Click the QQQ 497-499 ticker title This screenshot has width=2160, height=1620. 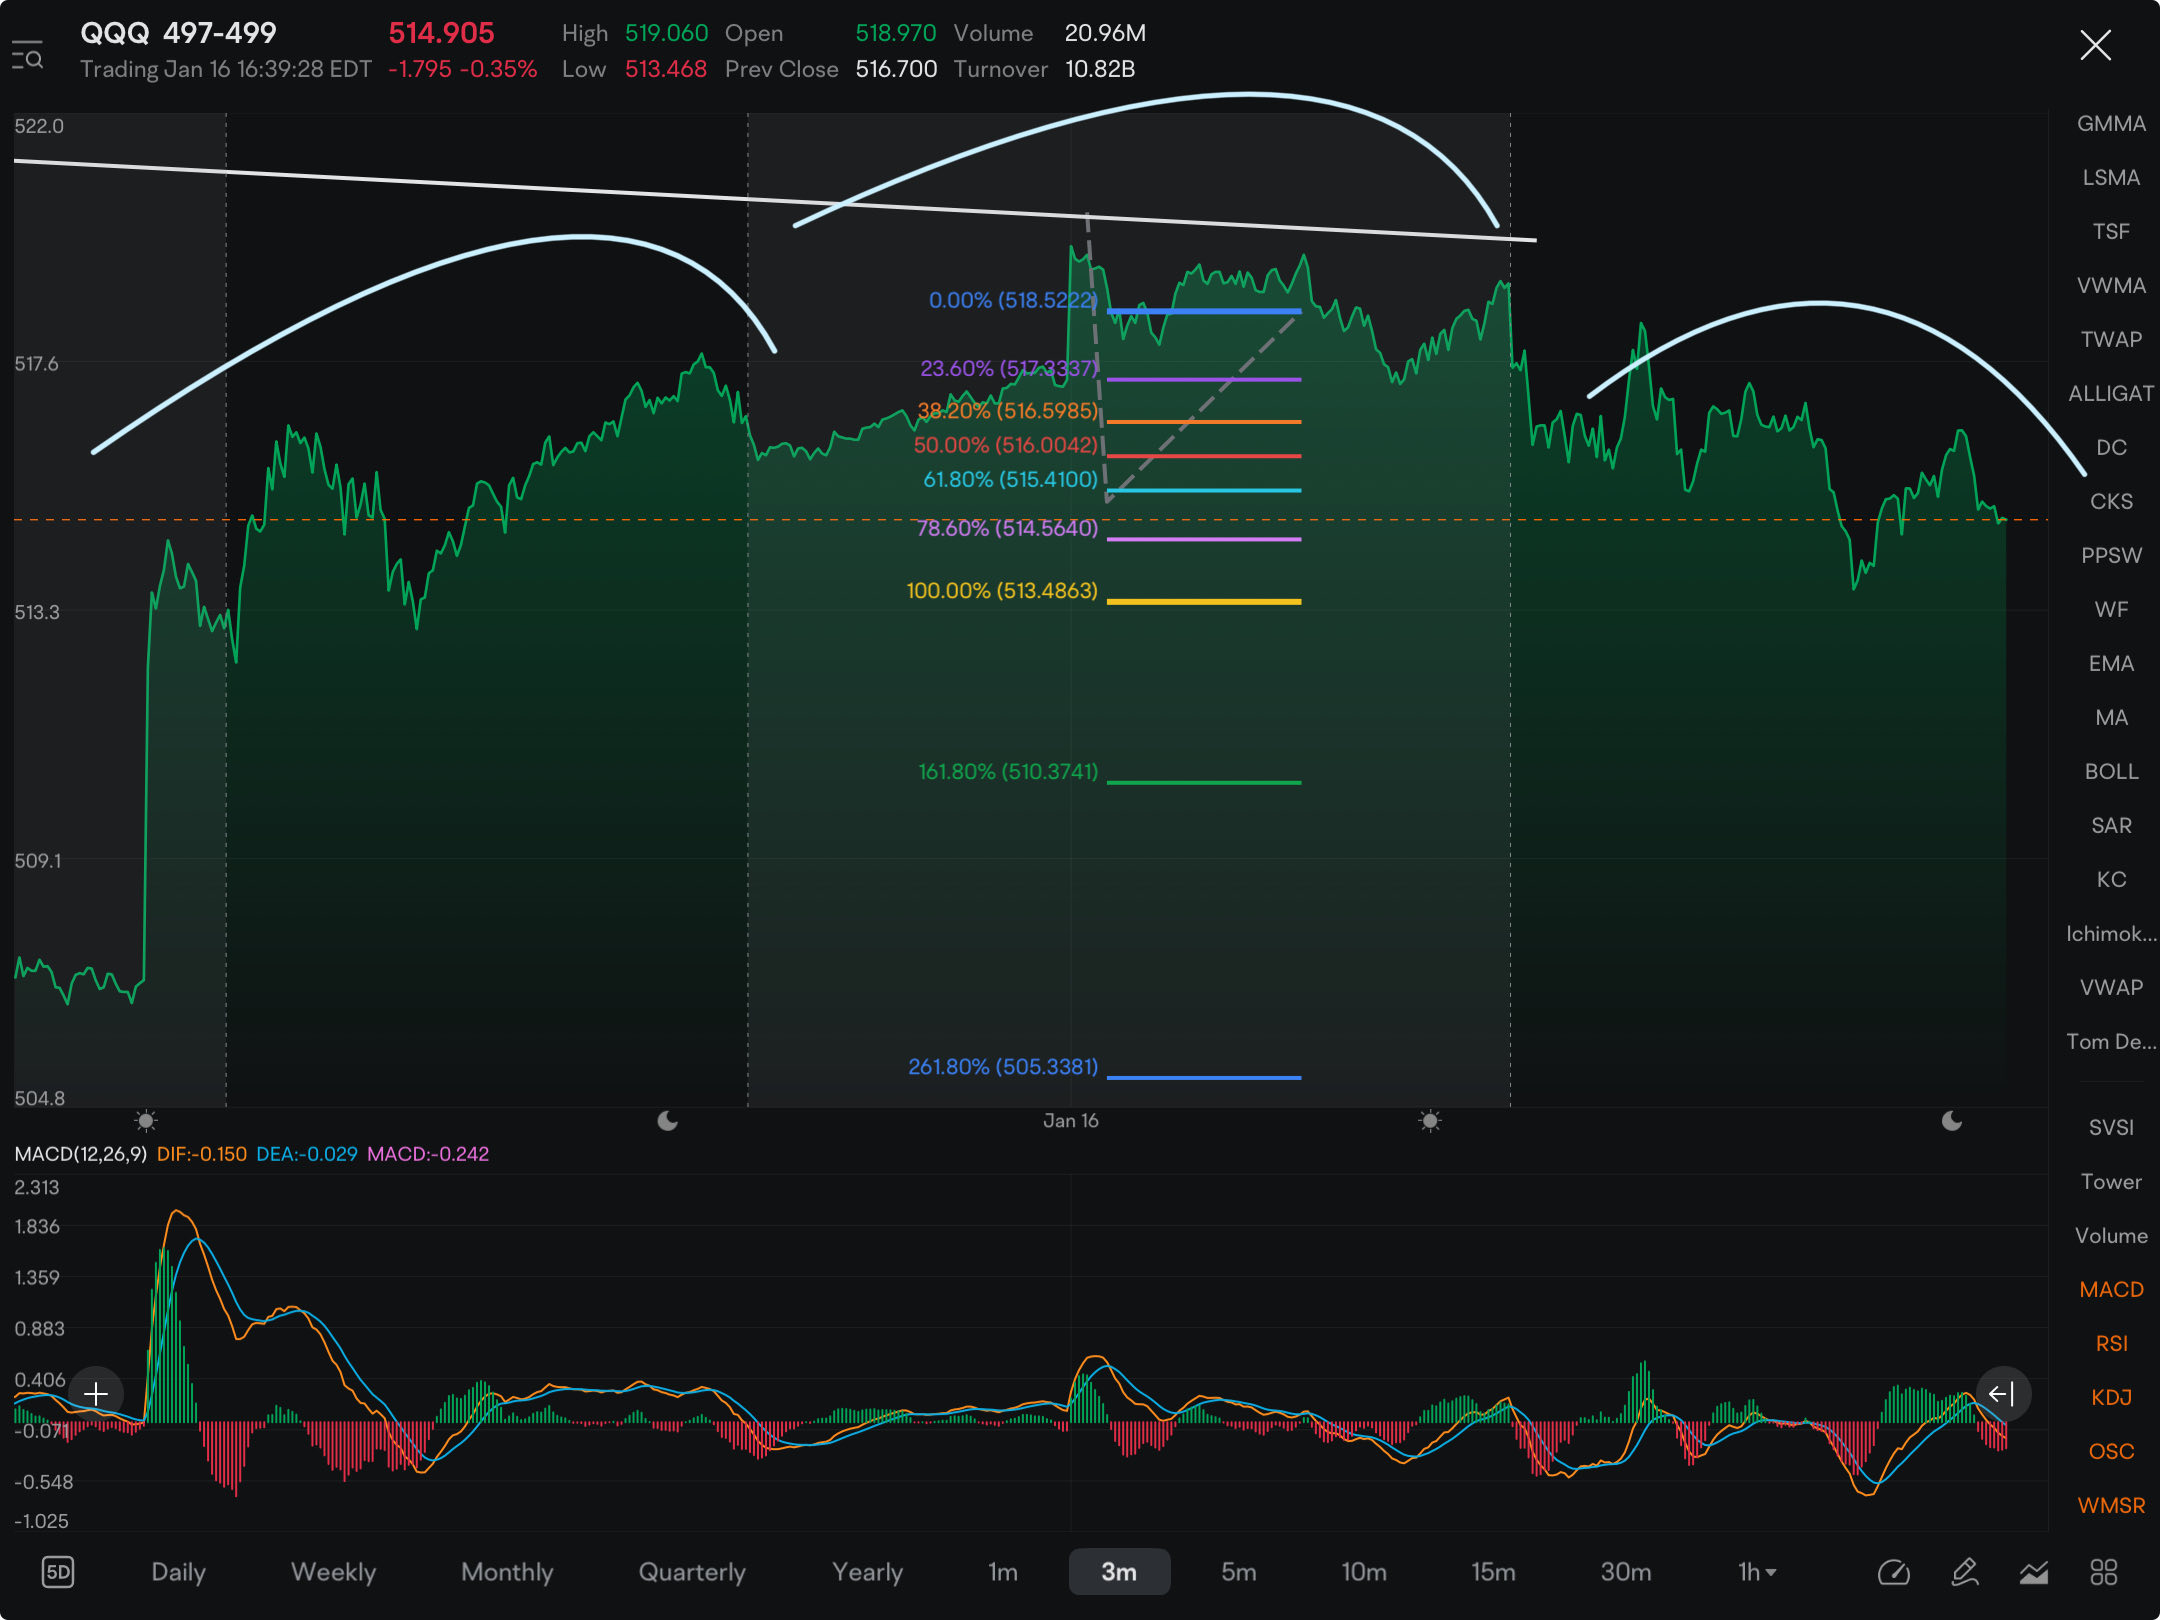point(178,33)
